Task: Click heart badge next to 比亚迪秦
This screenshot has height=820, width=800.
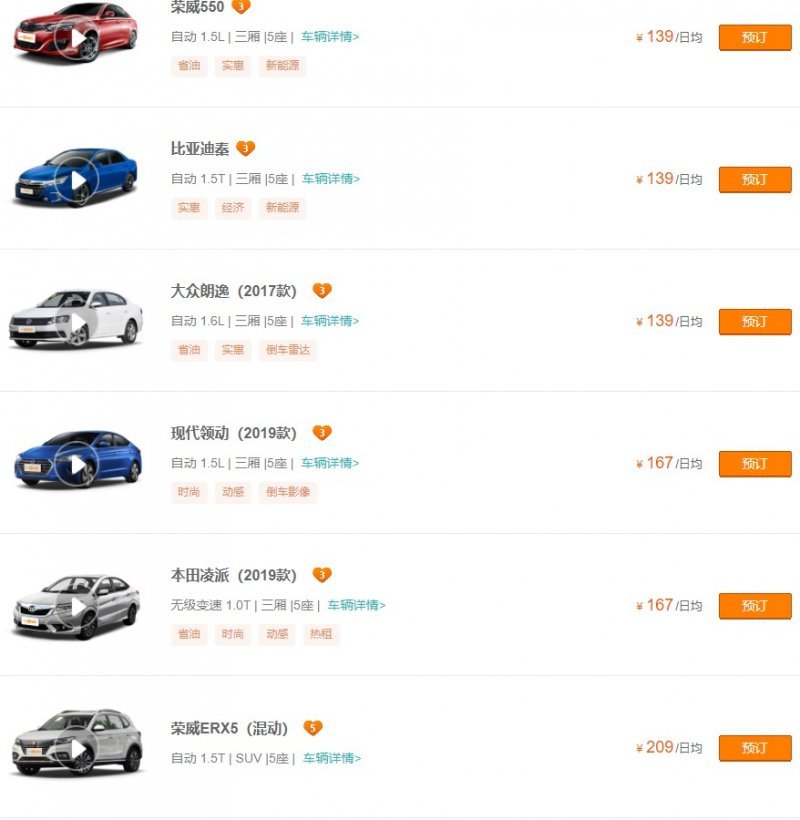Action: (246, 149)
